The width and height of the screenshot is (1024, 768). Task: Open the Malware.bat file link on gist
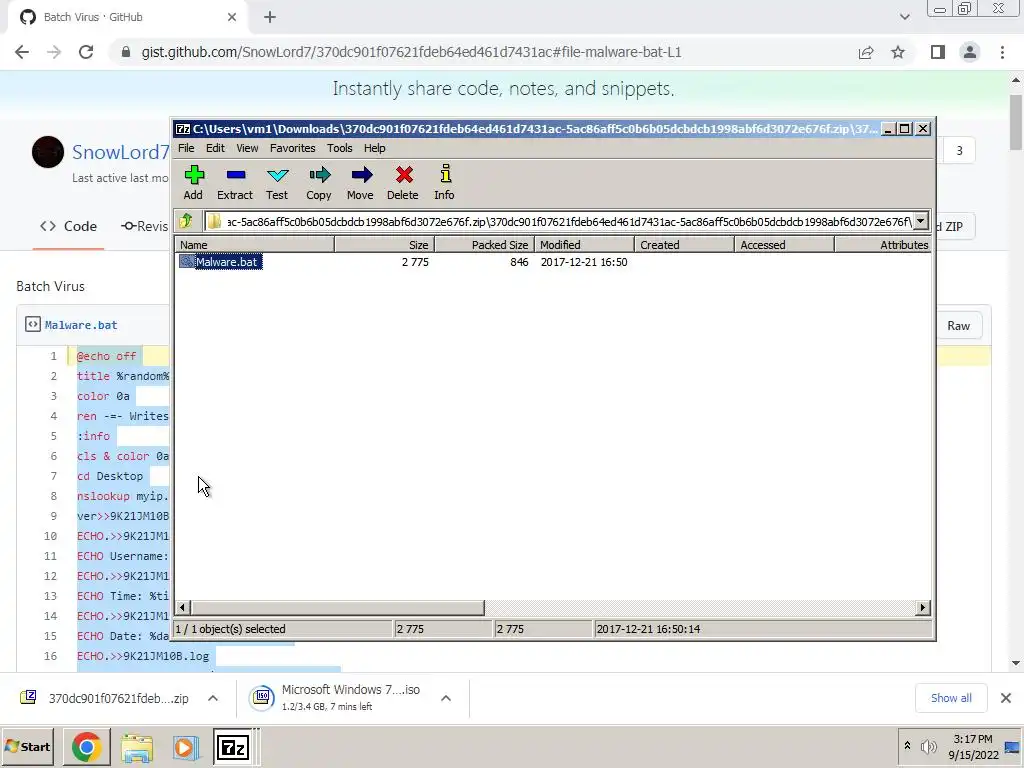81,325
